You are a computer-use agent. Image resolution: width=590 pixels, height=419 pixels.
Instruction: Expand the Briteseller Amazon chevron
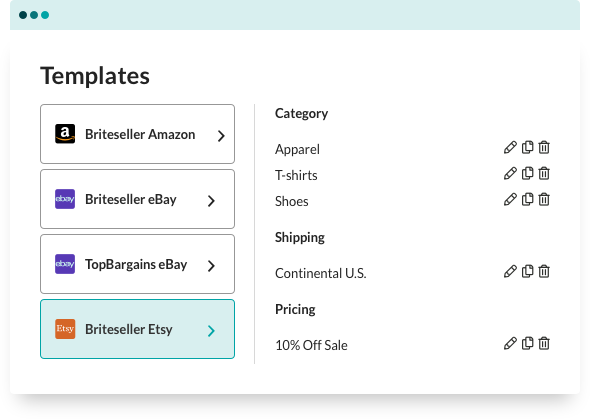221,136
